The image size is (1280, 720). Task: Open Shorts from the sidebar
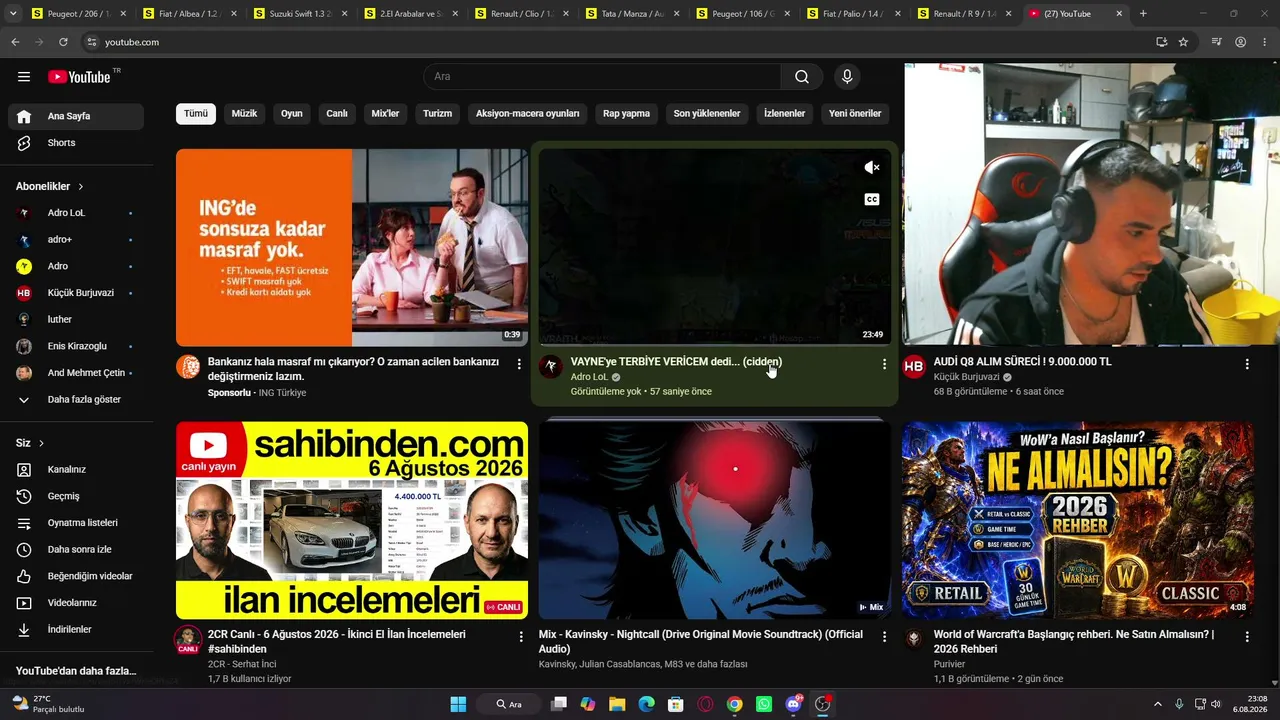pyautogui.click(x=76, y=143)
